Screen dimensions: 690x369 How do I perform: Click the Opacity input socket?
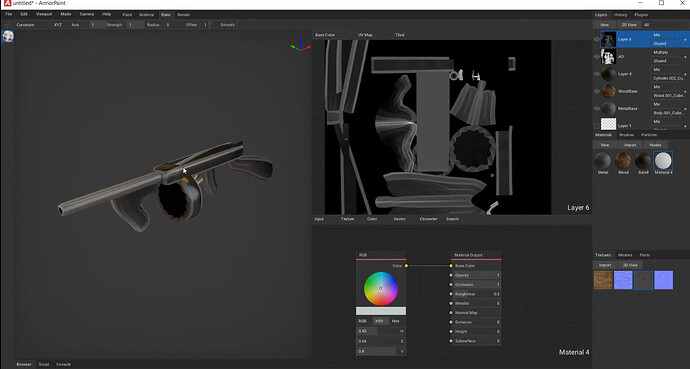[x=451, y=275]
